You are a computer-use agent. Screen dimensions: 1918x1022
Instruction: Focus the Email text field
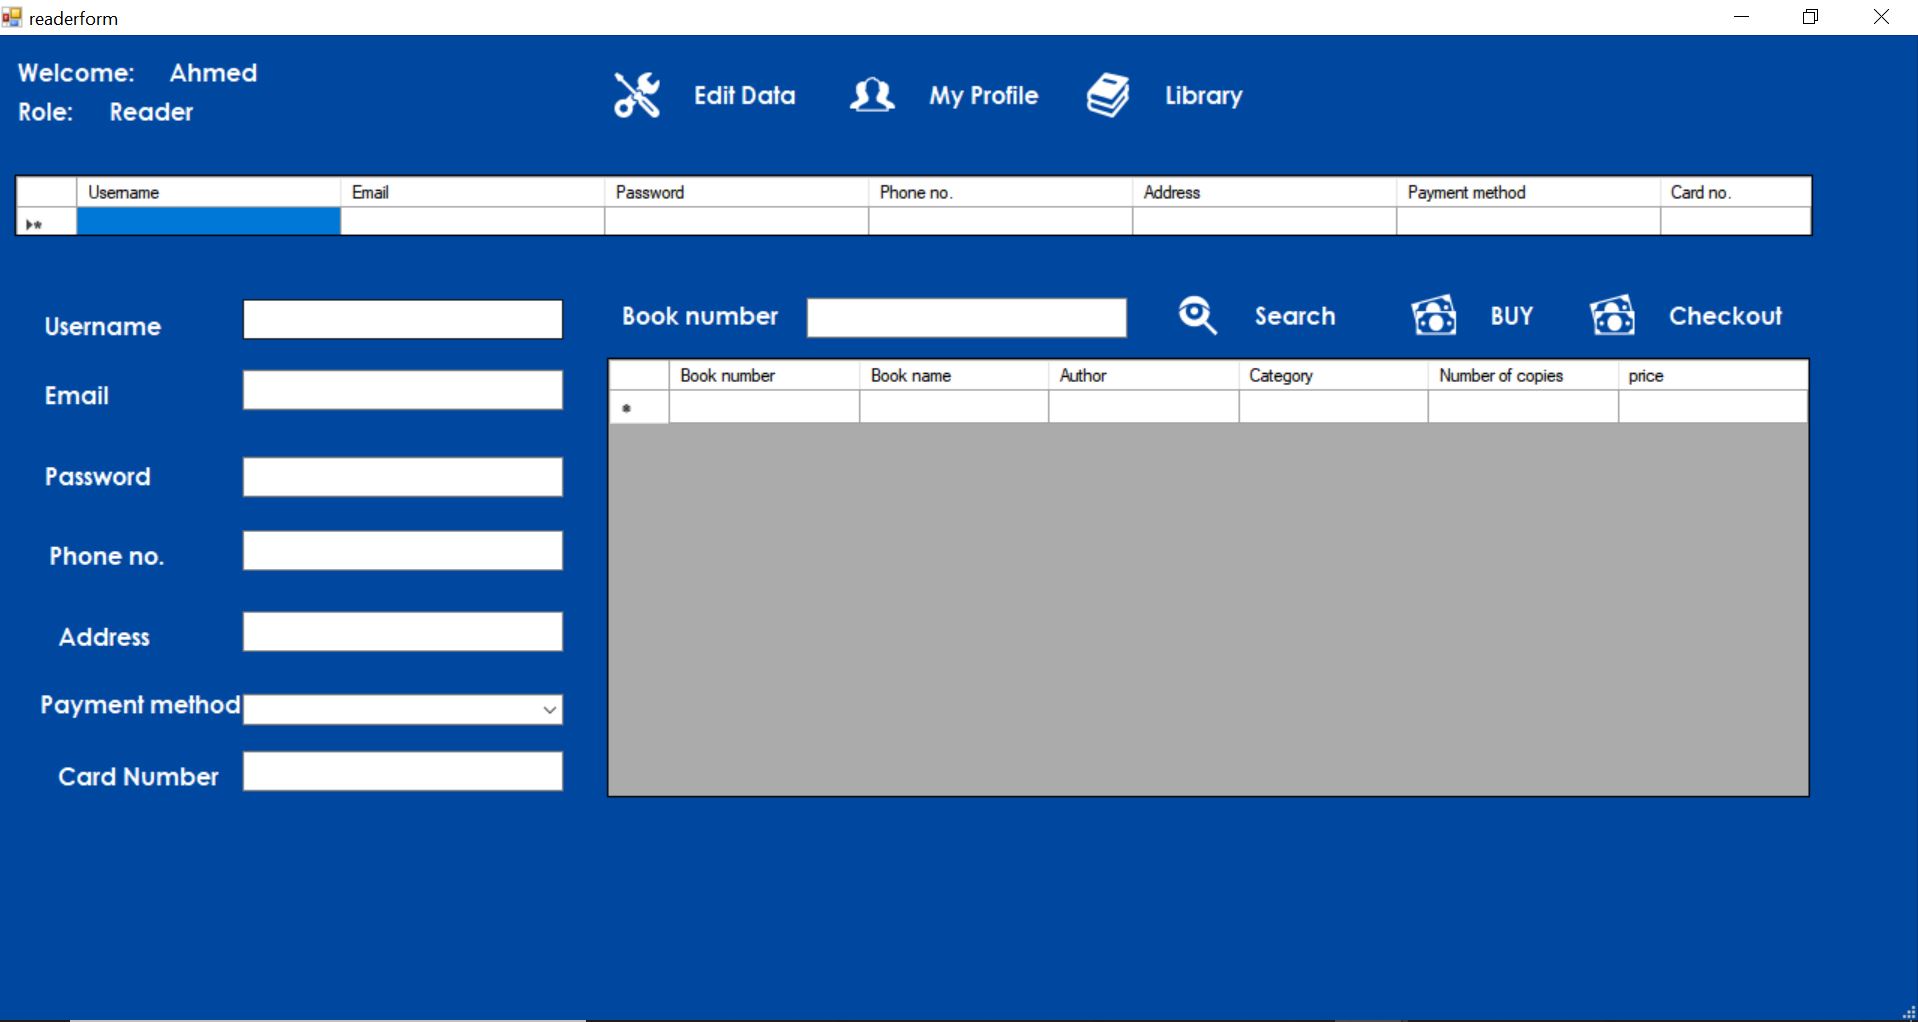403,390
